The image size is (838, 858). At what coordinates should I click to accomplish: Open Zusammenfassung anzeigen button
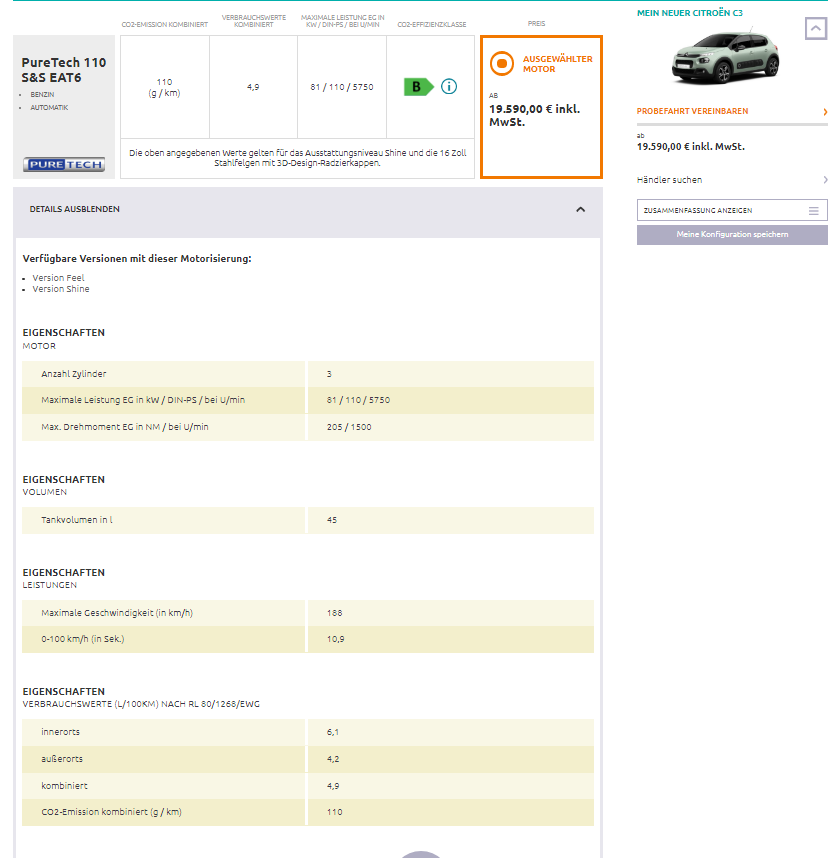732,210
